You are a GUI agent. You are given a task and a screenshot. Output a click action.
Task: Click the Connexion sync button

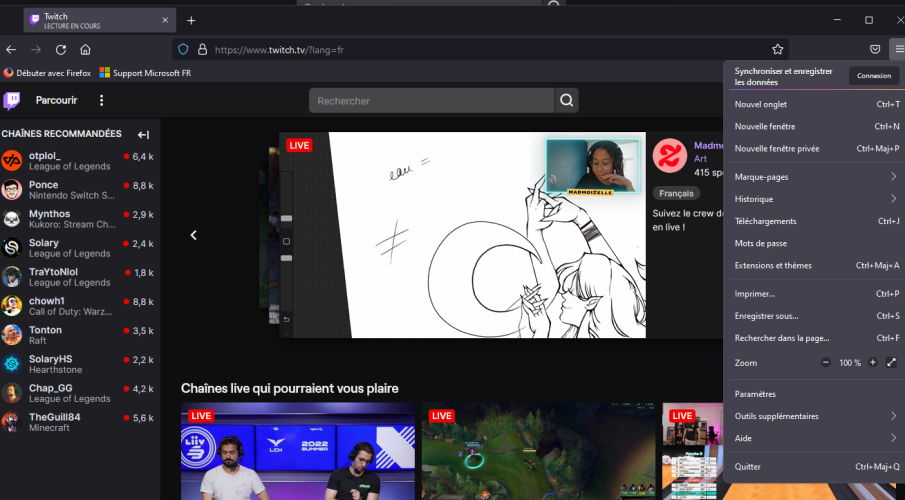pos(874,76)
